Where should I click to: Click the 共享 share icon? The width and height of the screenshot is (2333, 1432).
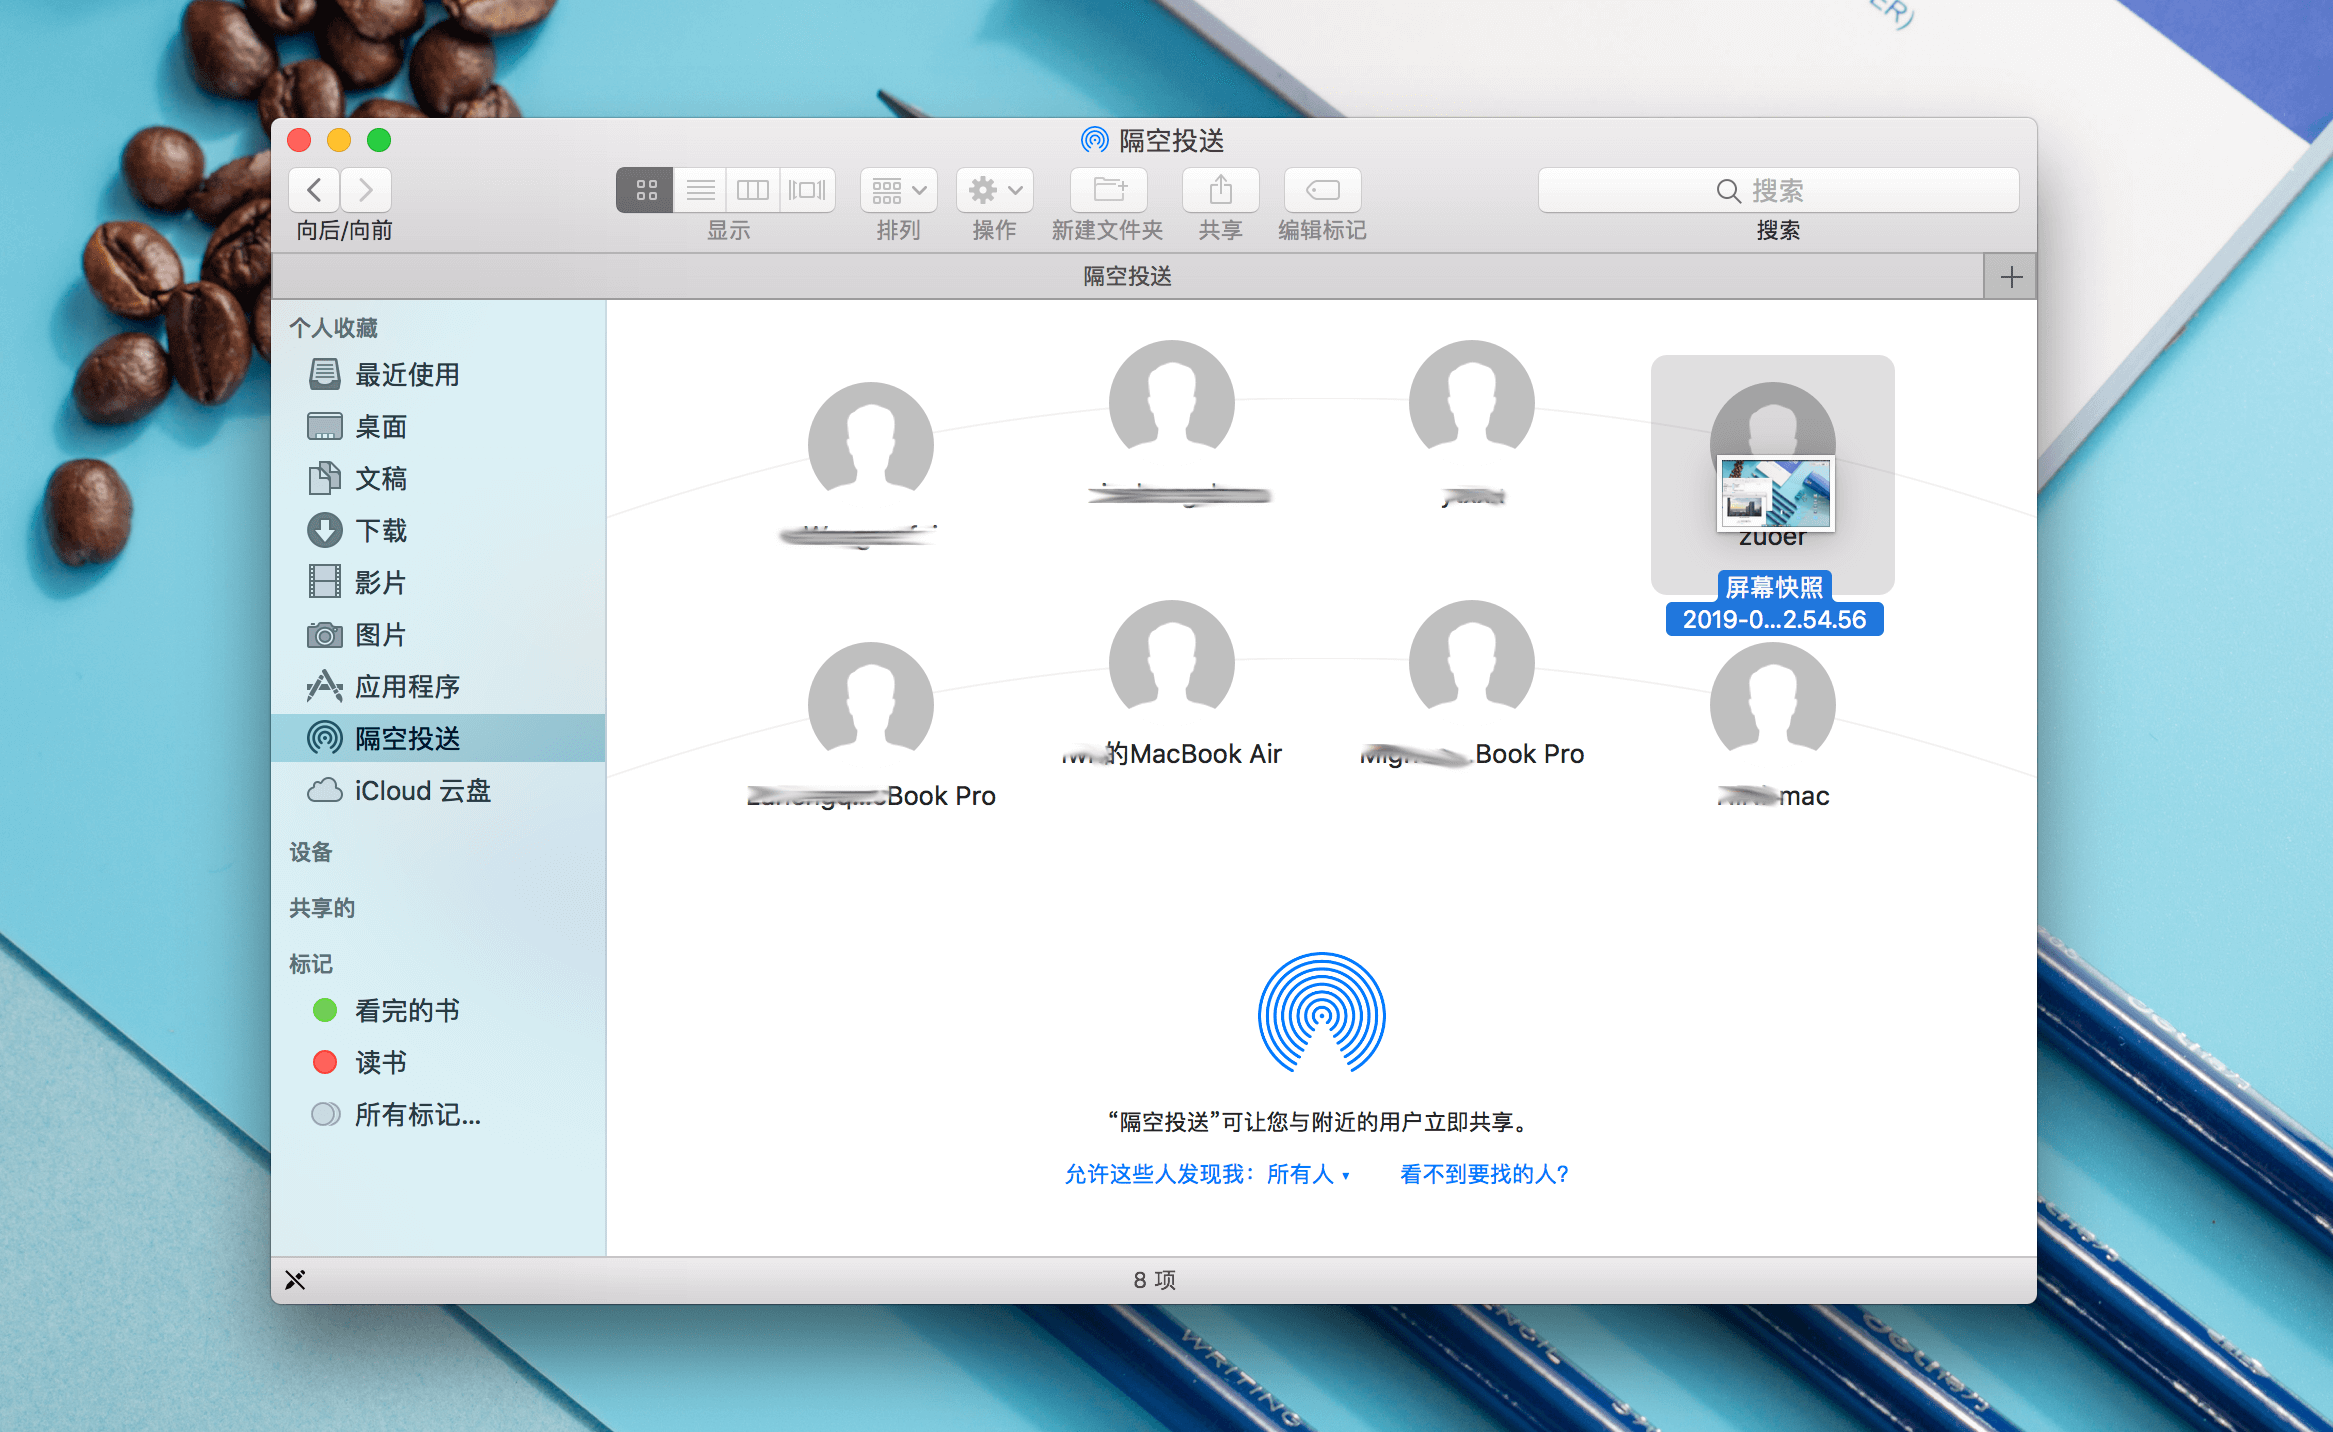1220,190
